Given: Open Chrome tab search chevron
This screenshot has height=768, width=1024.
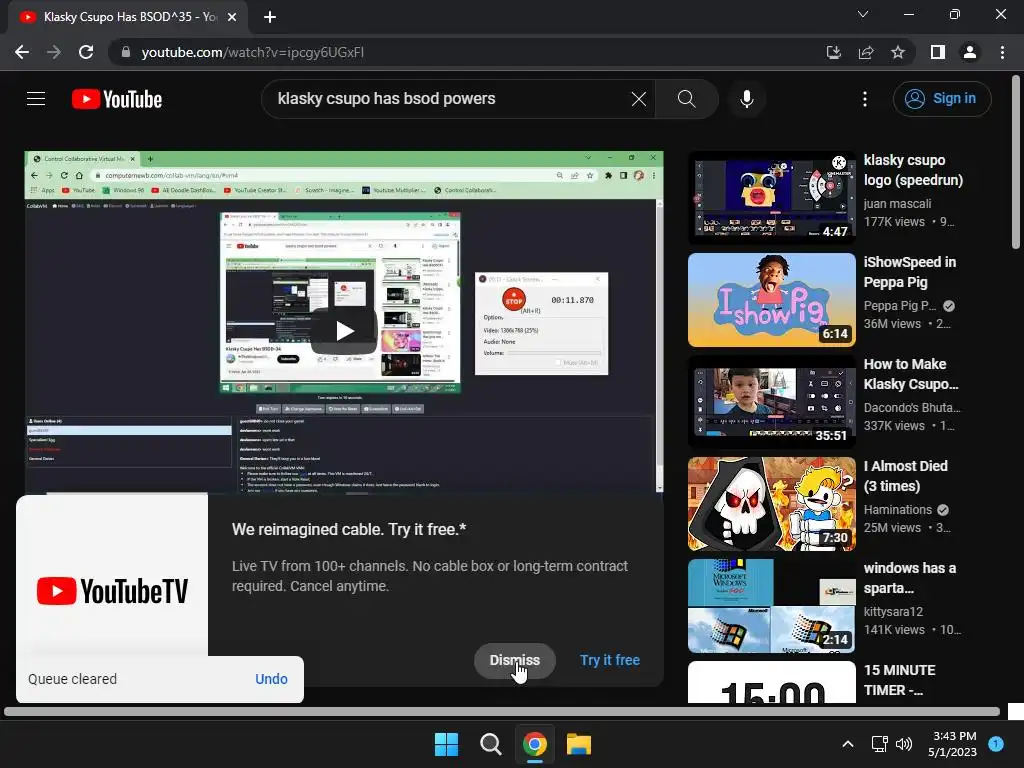Looking at the screenshot, I should pyautogui.click(x=863, y=14).
